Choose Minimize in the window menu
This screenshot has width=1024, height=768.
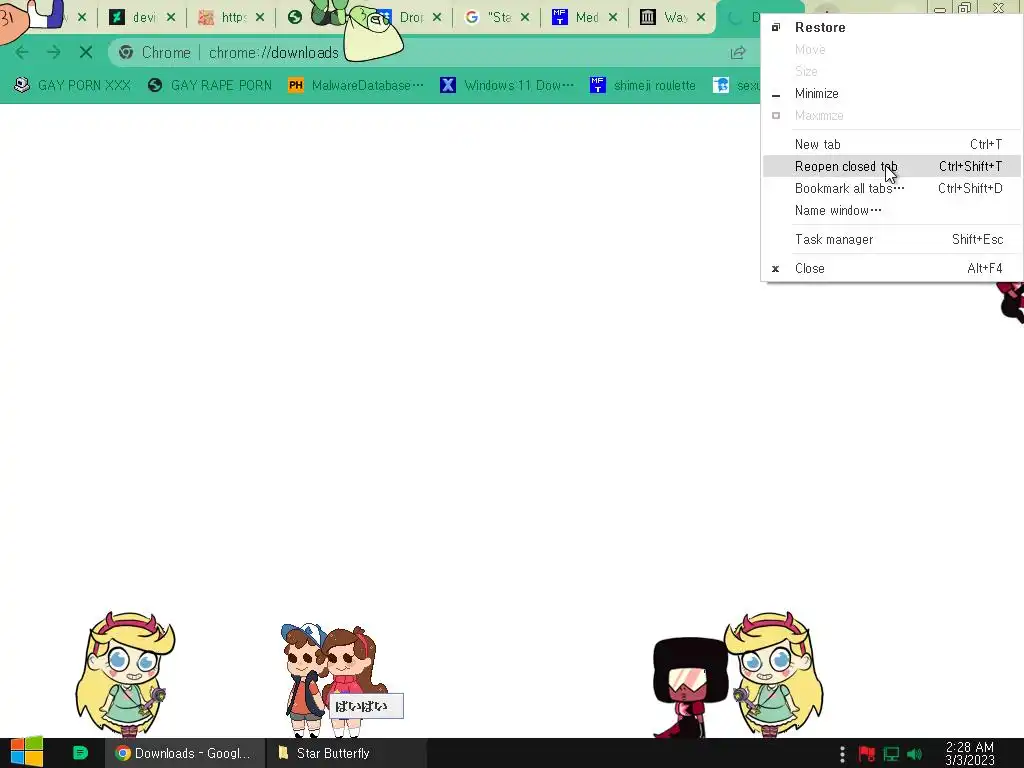(x=892, y=93)
